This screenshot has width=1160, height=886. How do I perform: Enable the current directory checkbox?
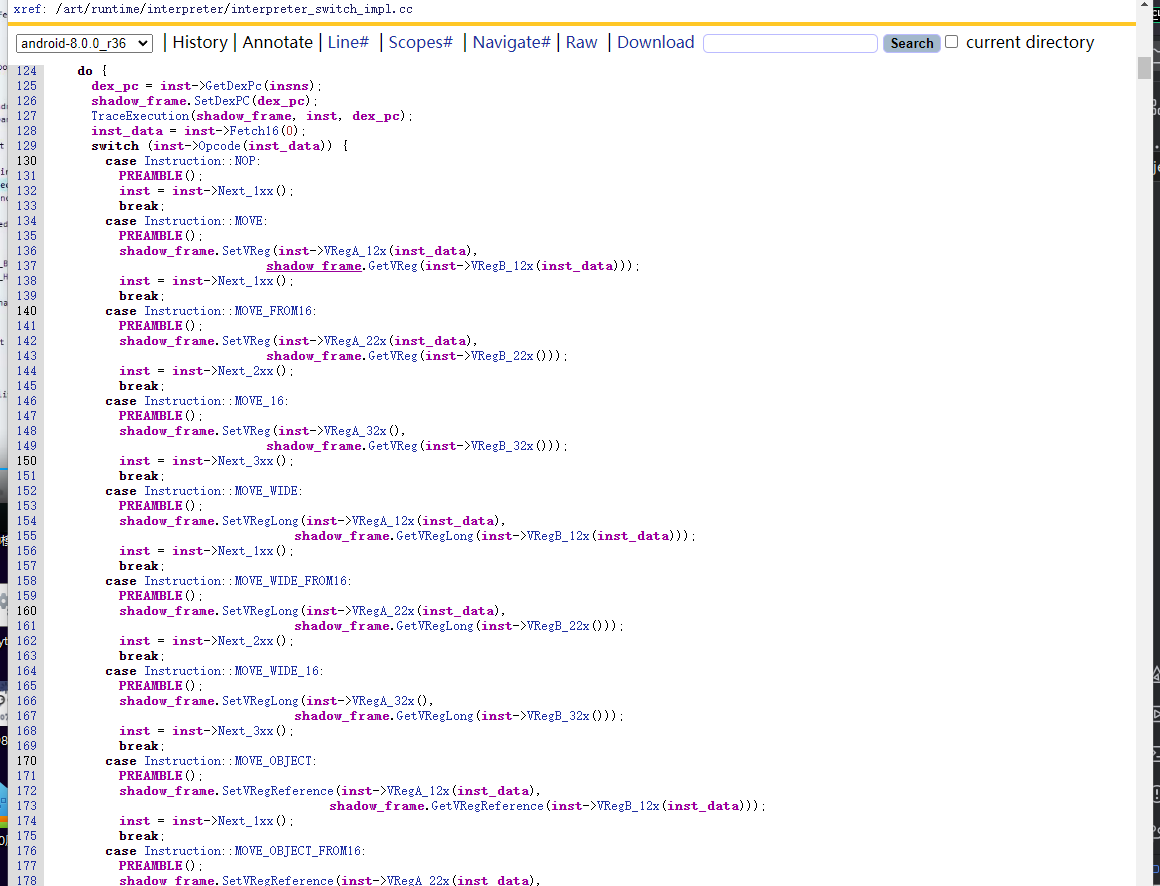[x=952, y=42]
